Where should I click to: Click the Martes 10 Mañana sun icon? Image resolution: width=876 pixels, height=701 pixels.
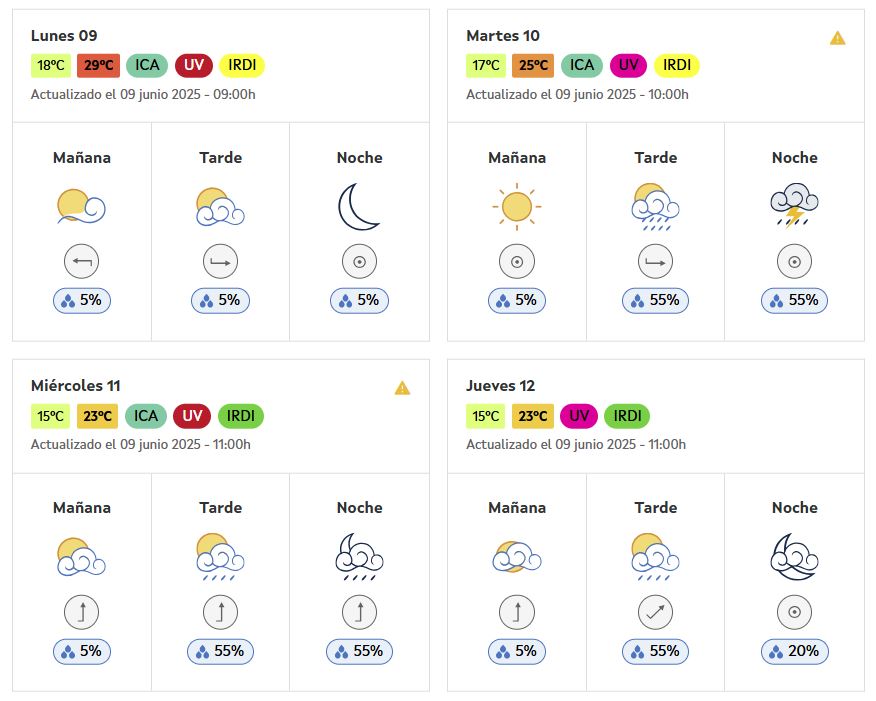pyautogui.click(x=517, y=206)
